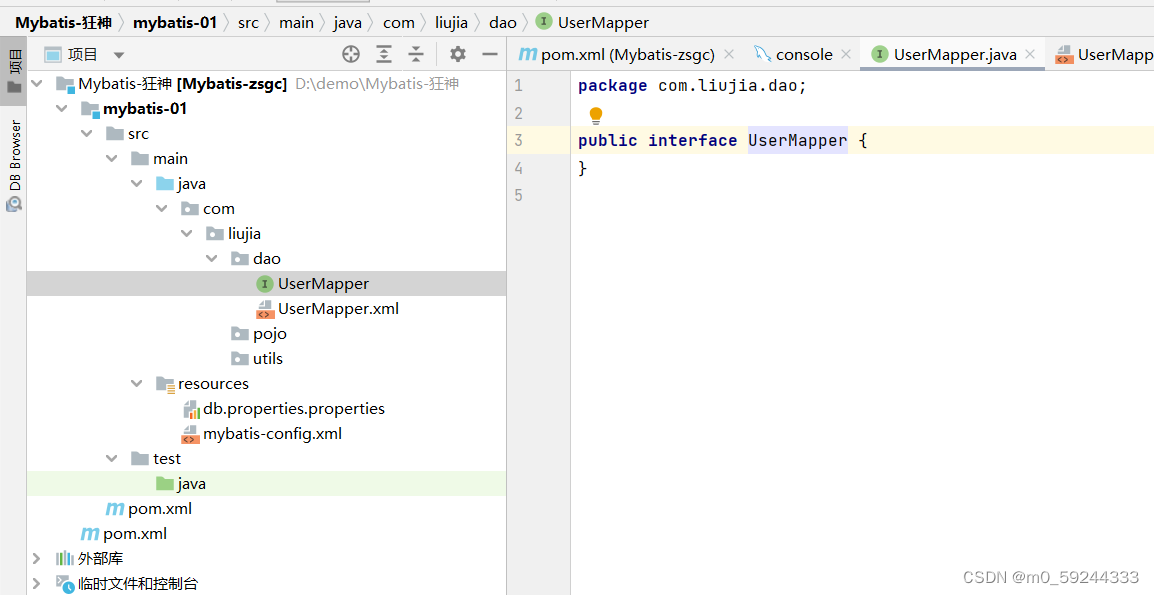Click 'package' keyword on line 1
The height and width of the screenshot is (595, 1154).
coord(612,85)
